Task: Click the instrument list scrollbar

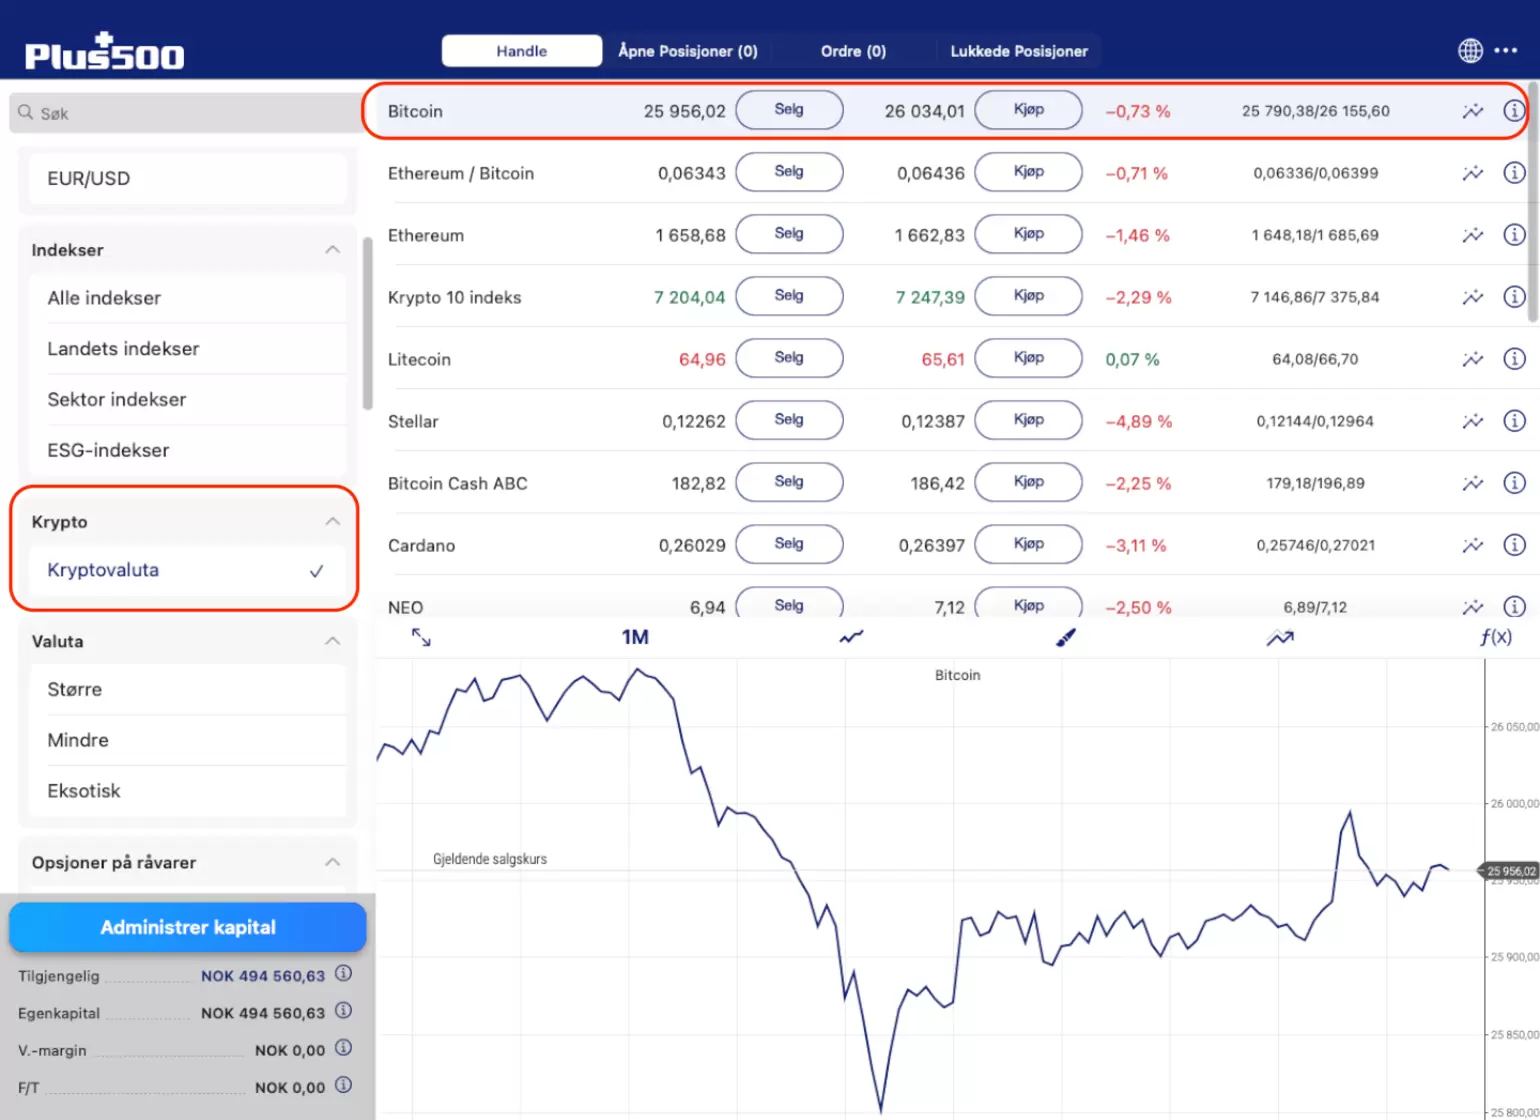Action: (1533, 200)
